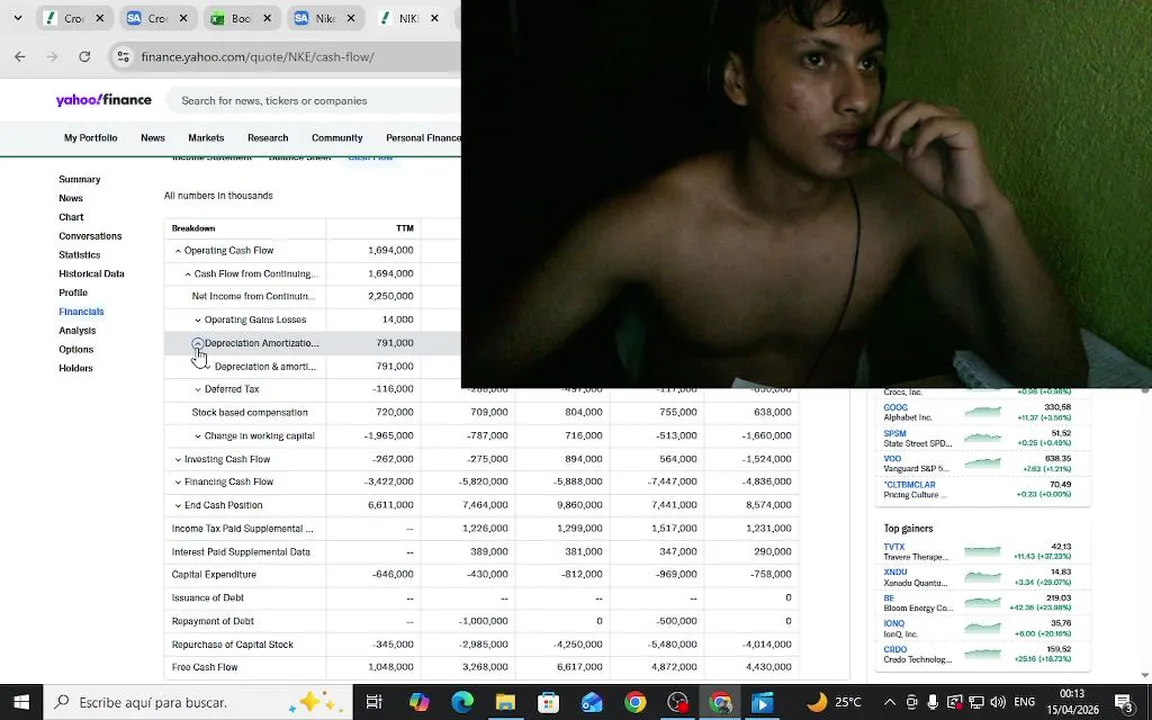This screenshot has height=720, width=1152.
Task: Open the notification center icon
Action: pyautogui.click(x=1124, y=702)
